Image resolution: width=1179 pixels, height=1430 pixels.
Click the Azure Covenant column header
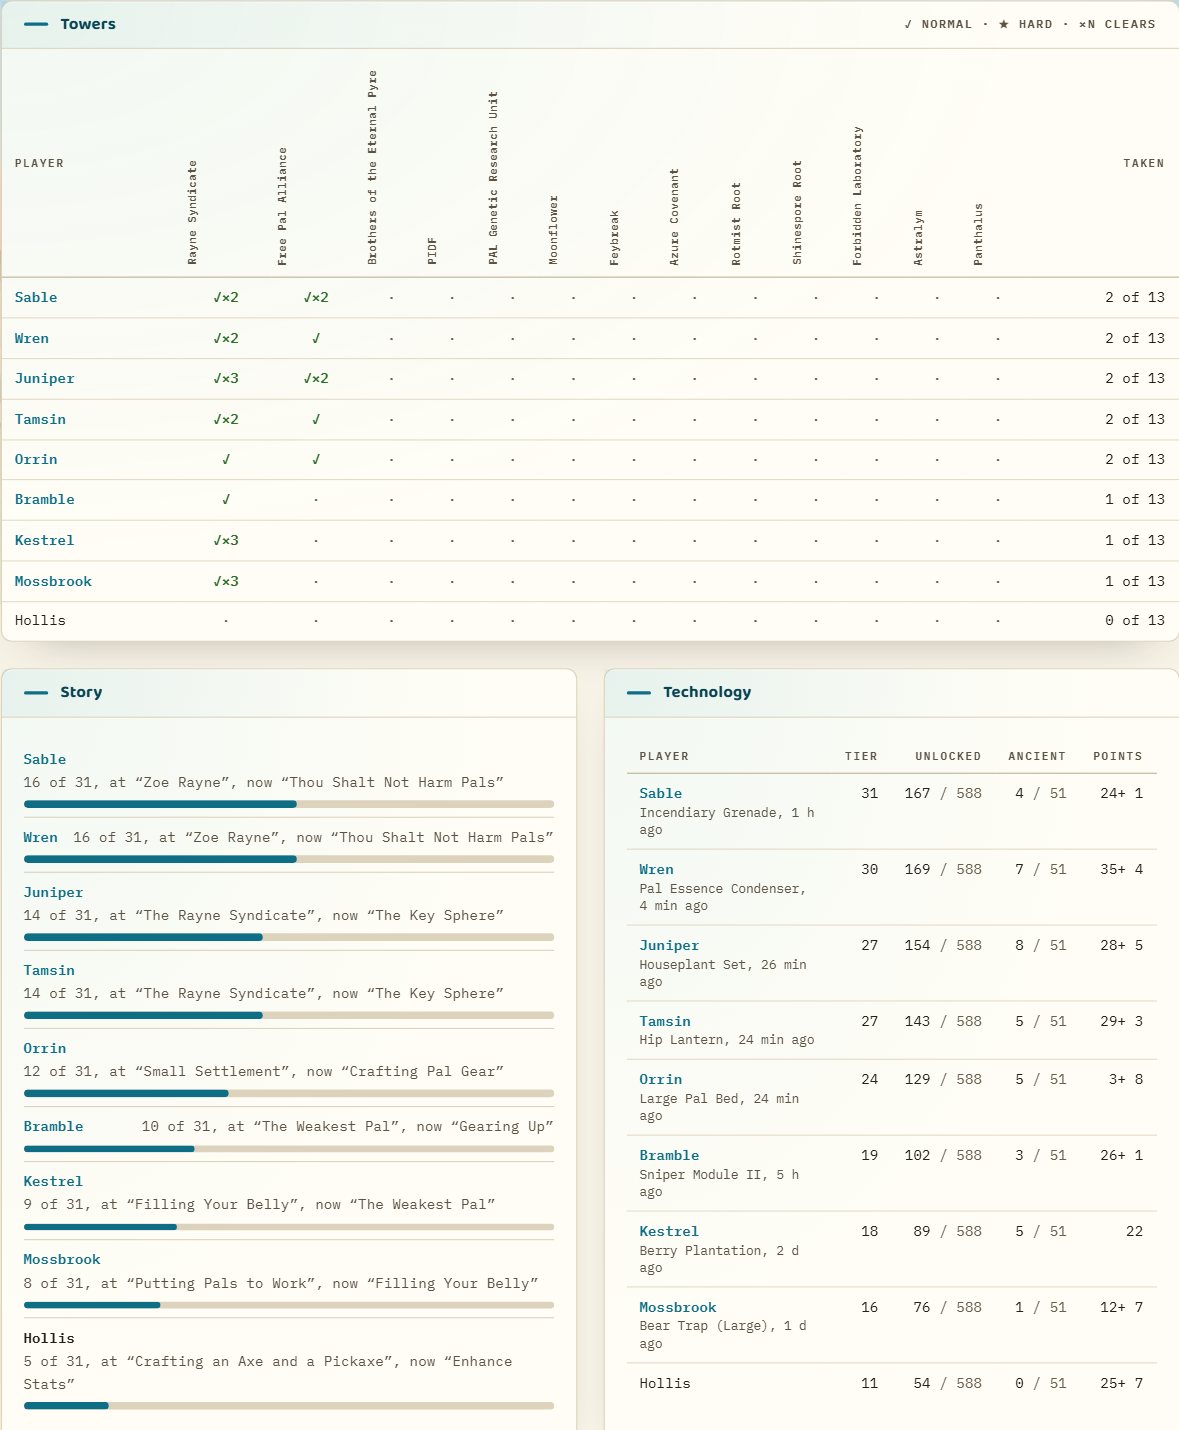(x=675, y=216)
